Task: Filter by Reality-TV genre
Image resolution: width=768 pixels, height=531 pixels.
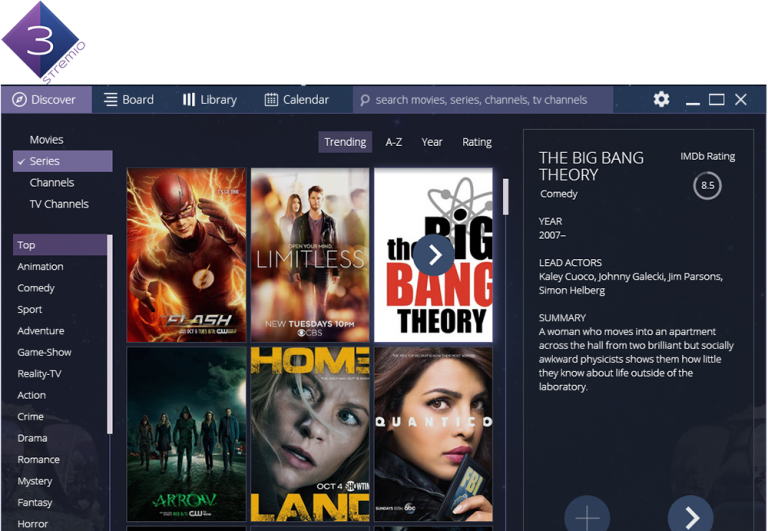Action: tap(40, 374)
